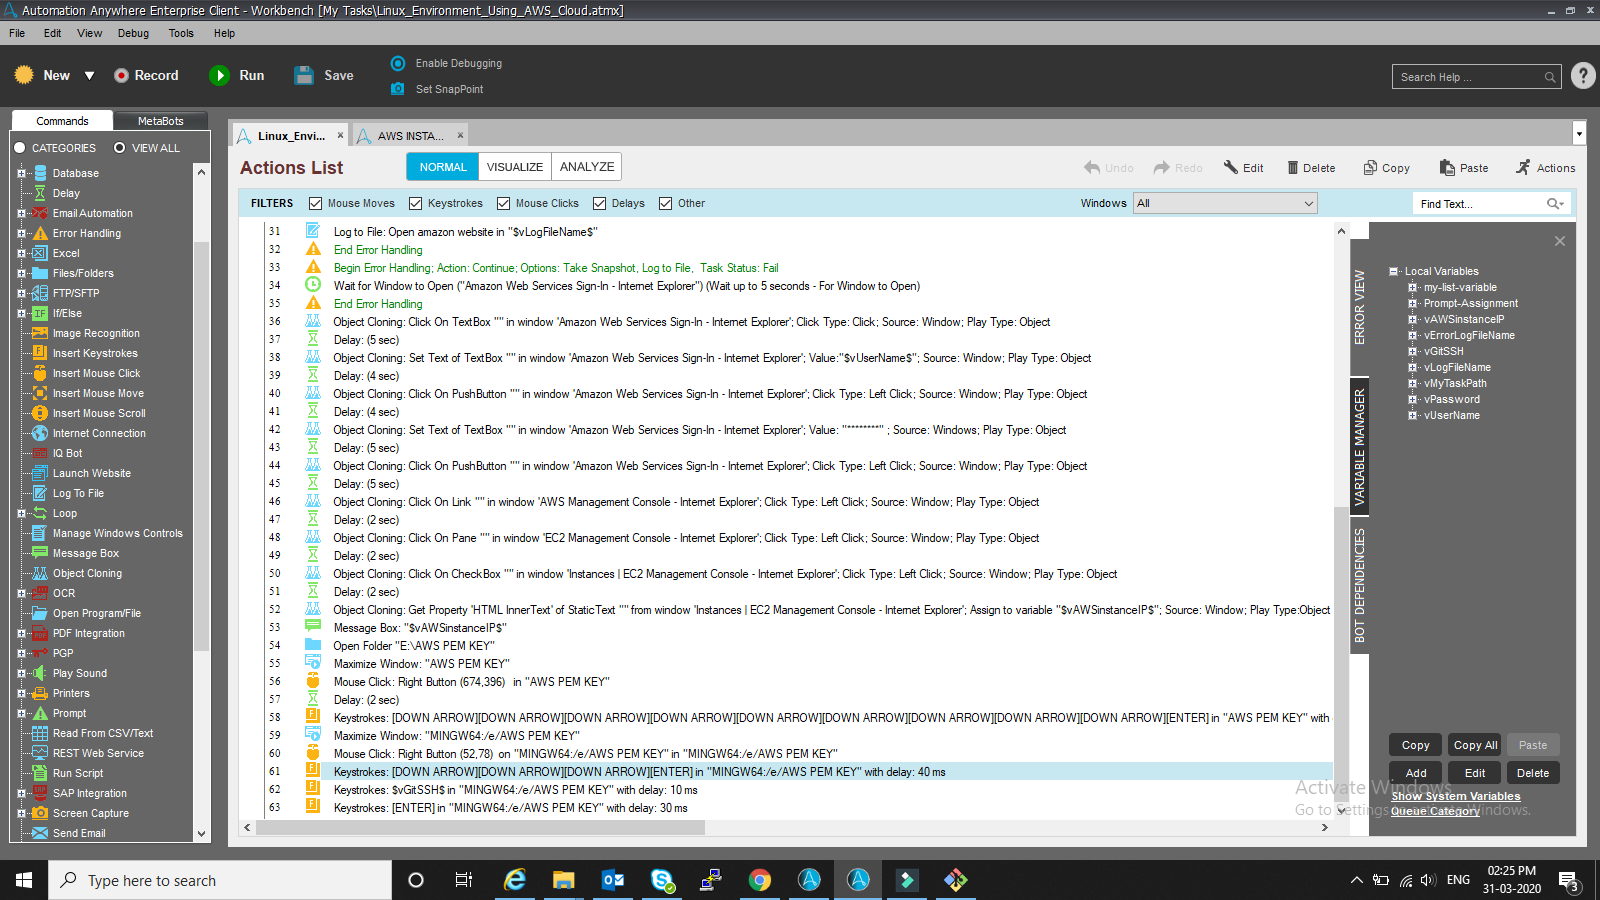
Task: Switch to the VISUALIZE view
Action: click(515, 167)
